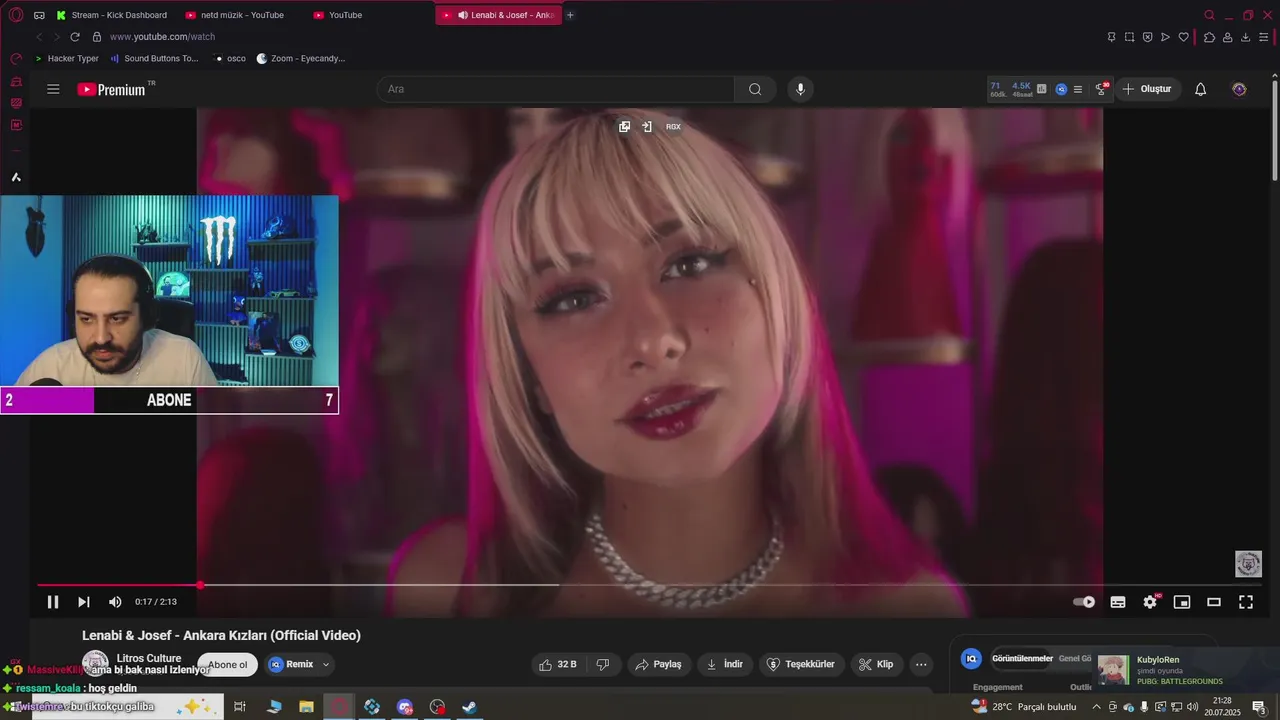Open the account avatar menu
This screenshot has height=720, width=1280.
1239,89
